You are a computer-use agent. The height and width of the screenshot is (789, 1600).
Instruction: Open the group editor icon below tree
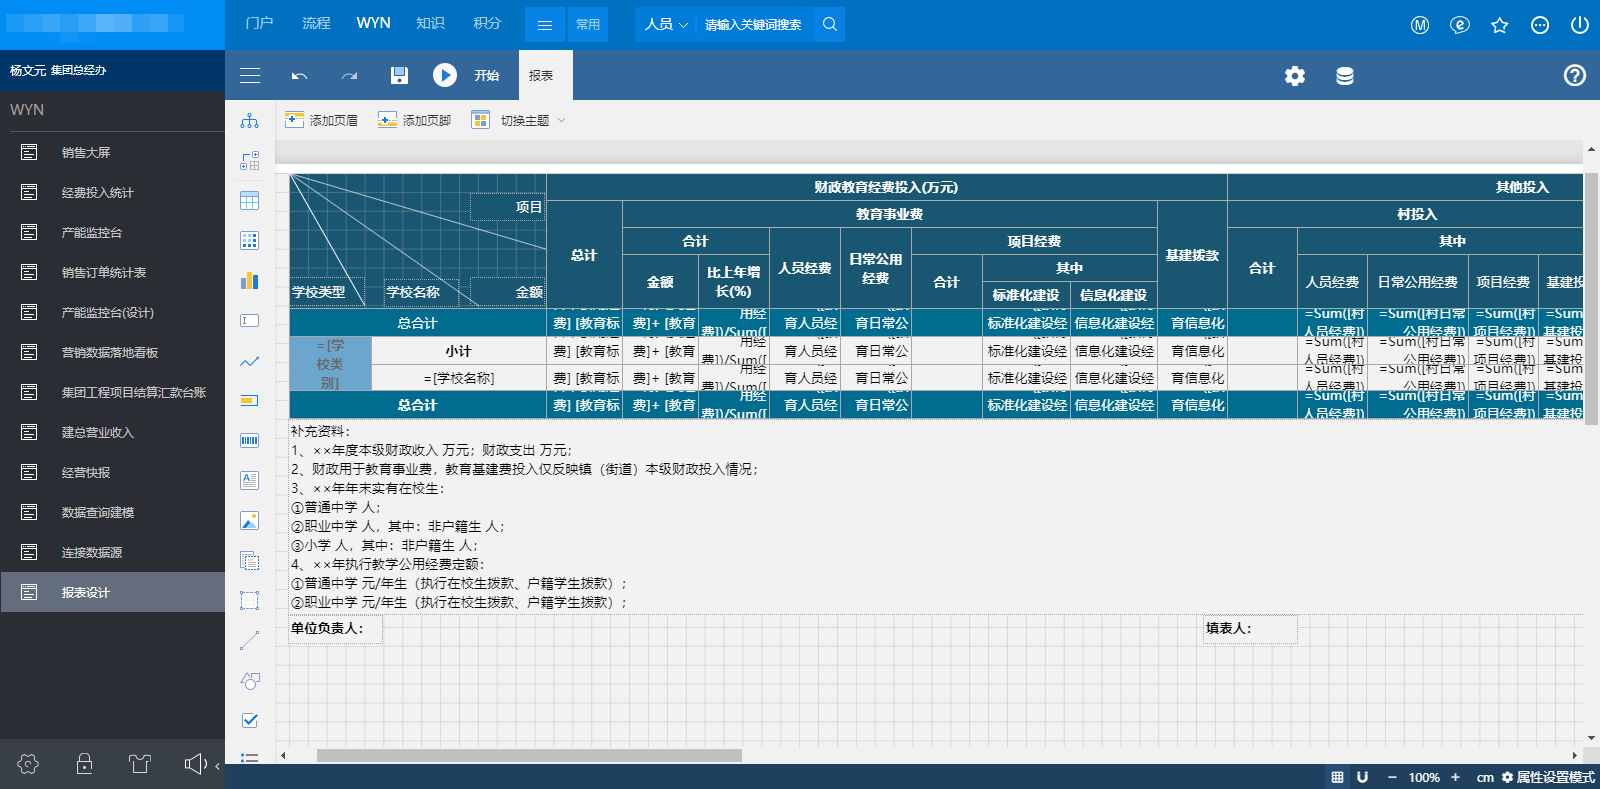pyautogui.click(x=250, y=161)
